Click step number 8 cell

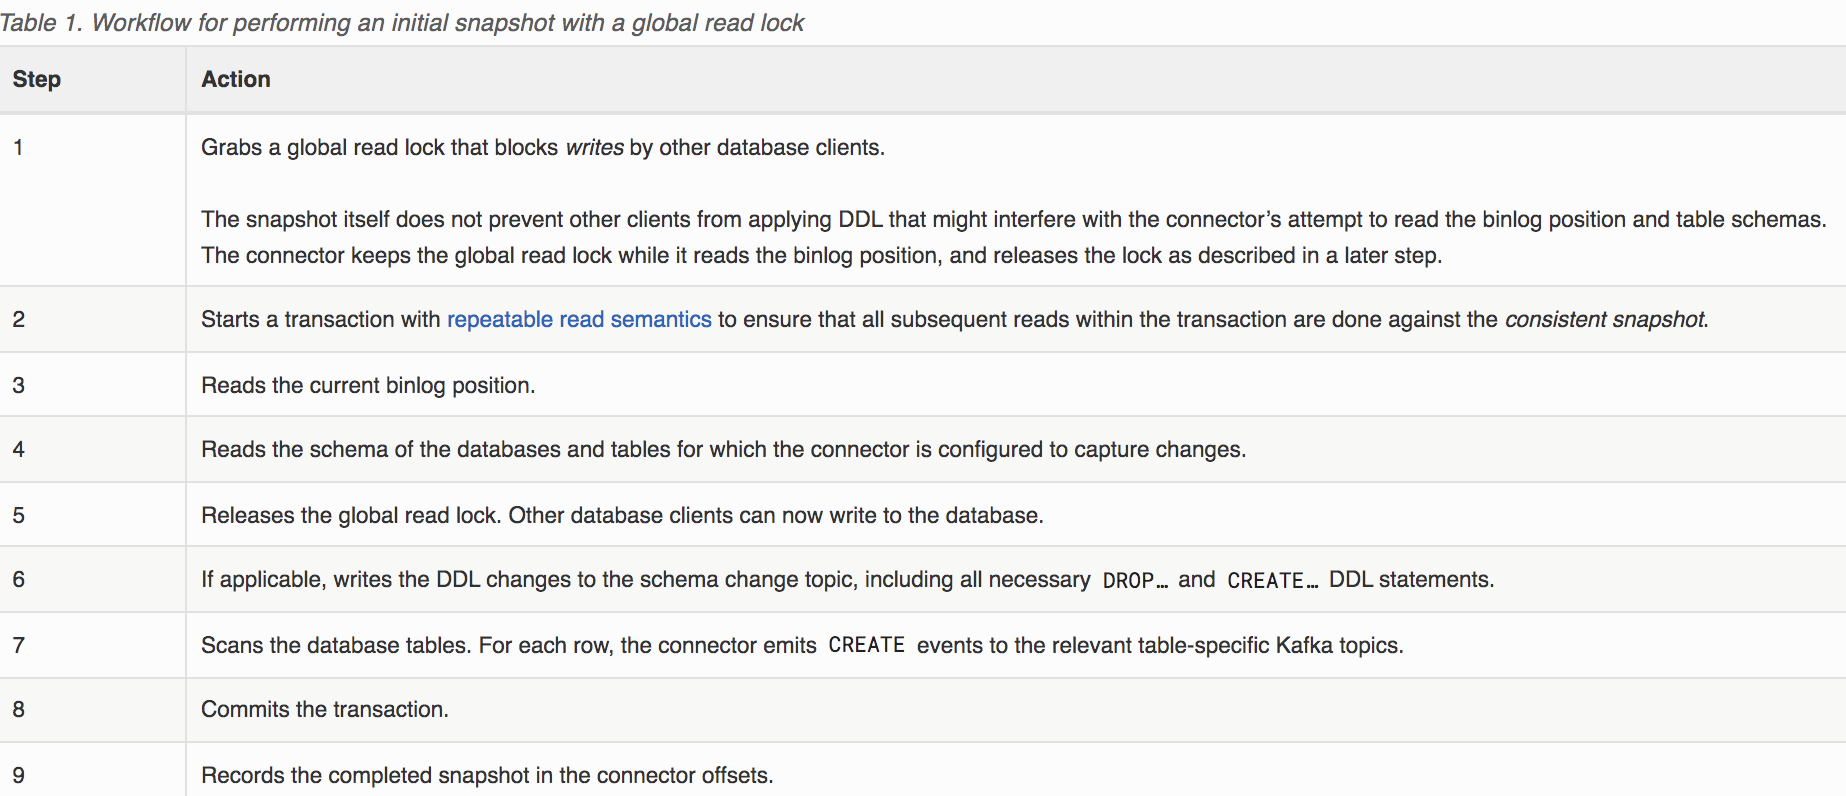pyautogui.click(x=93, y=709)
